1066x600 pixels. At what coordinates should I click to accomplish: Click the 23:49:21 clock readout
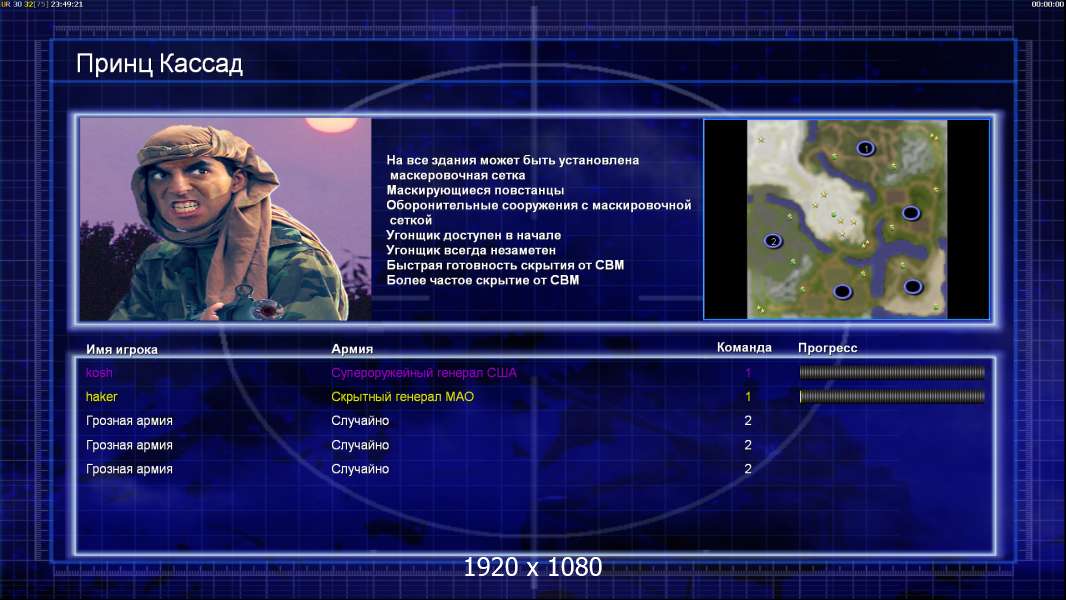click(67, 4)
